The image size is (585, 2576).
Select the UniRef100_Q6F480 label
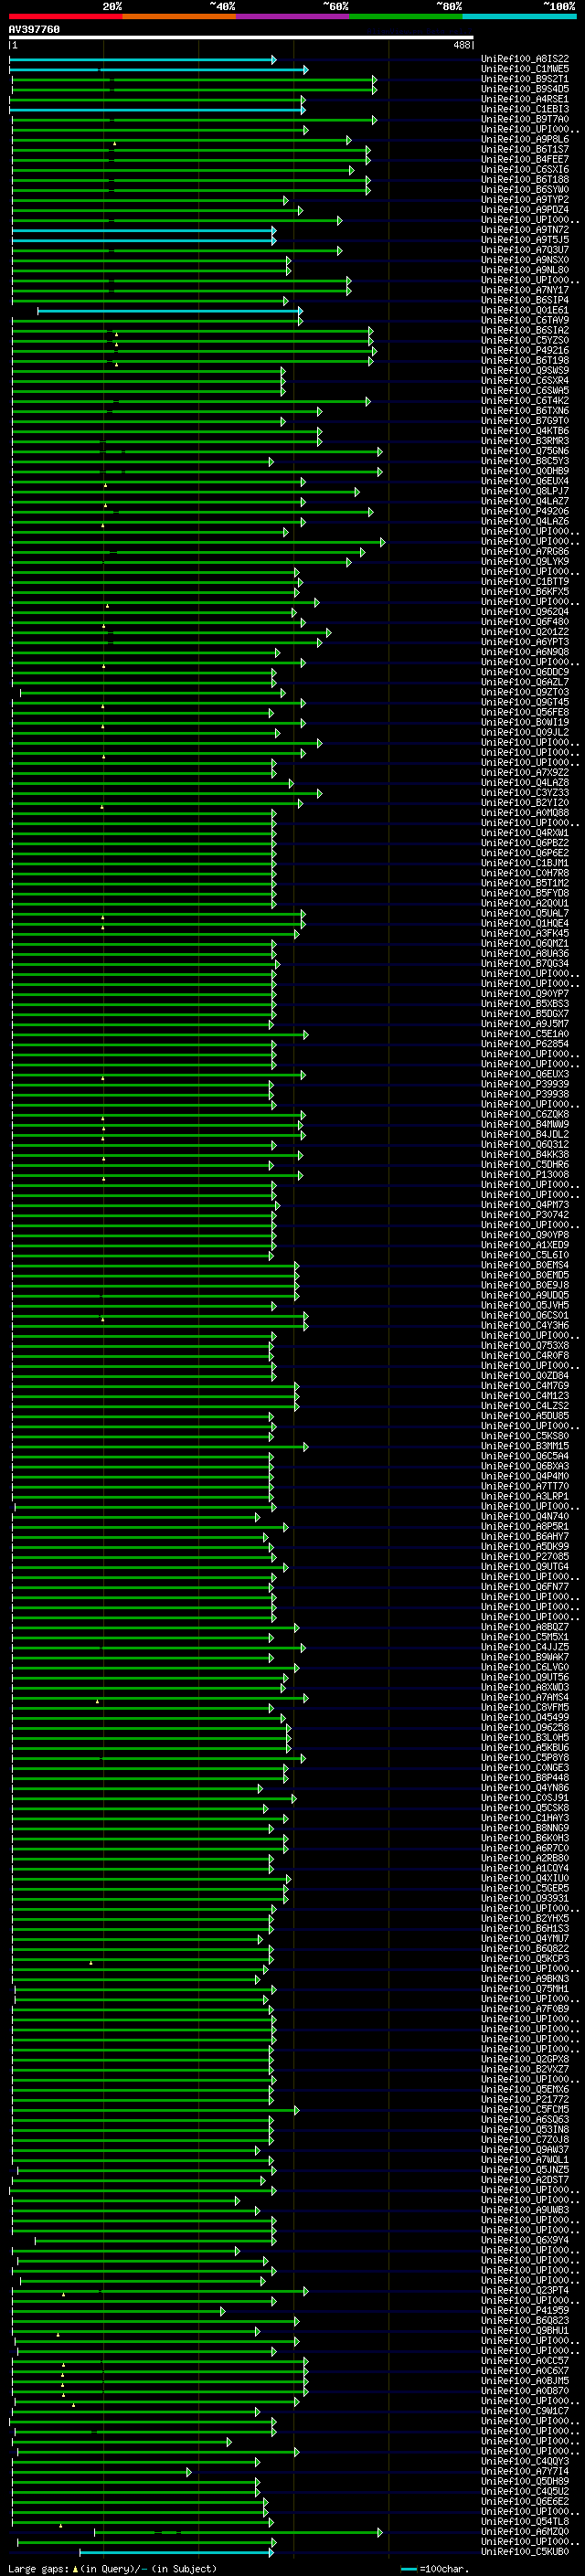coord(525,622)
